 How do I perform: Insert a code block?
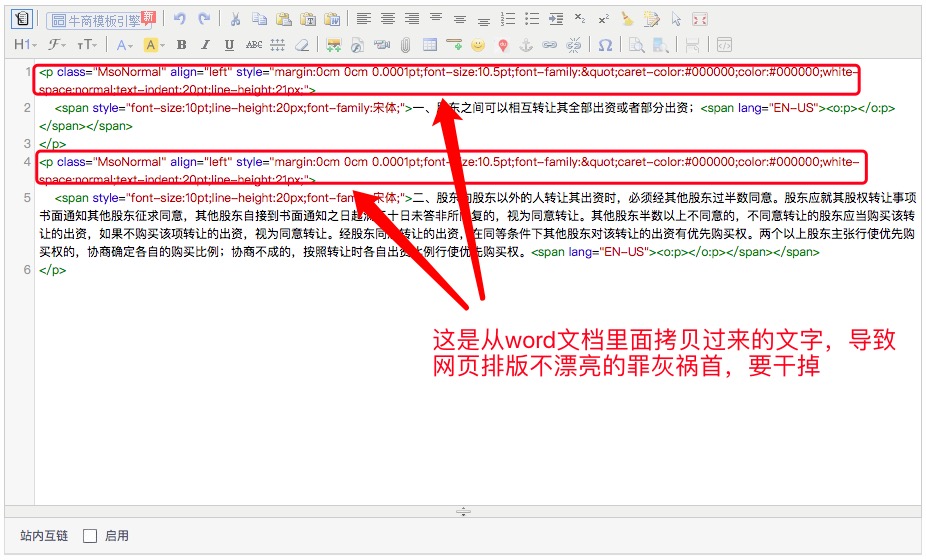pos(724,45)
